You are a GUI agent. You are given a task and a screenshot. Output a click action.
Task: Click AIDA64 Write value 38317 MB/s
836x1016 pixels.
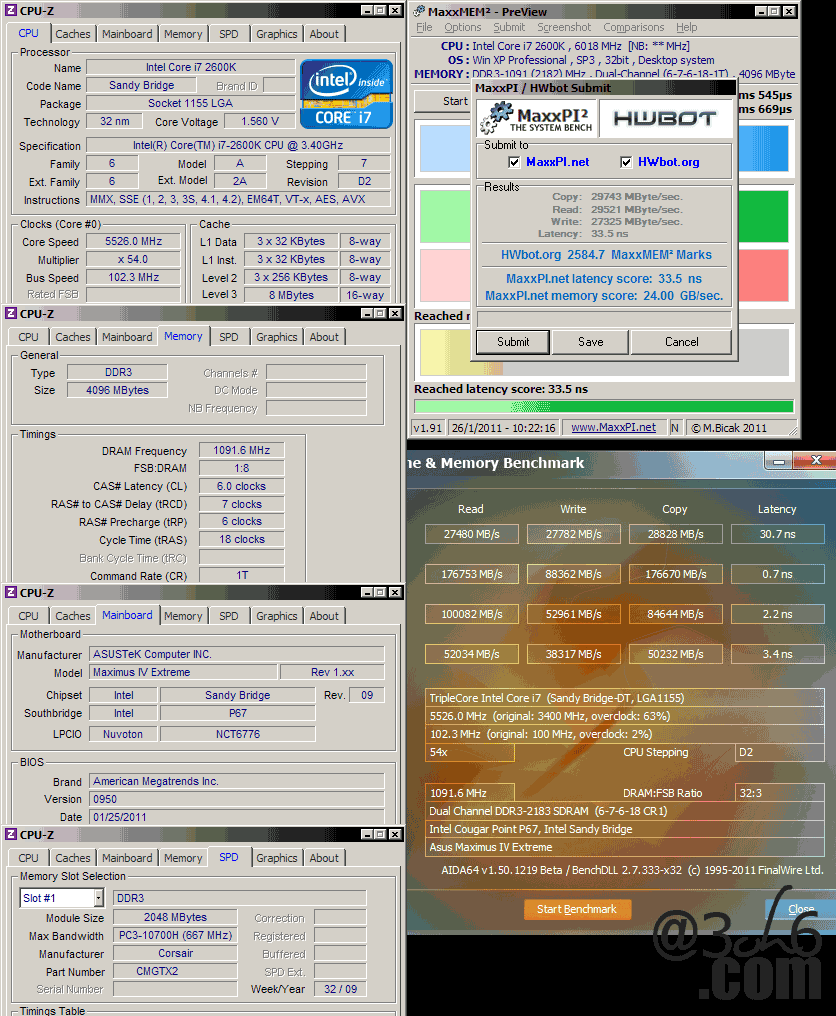point(574,654)
